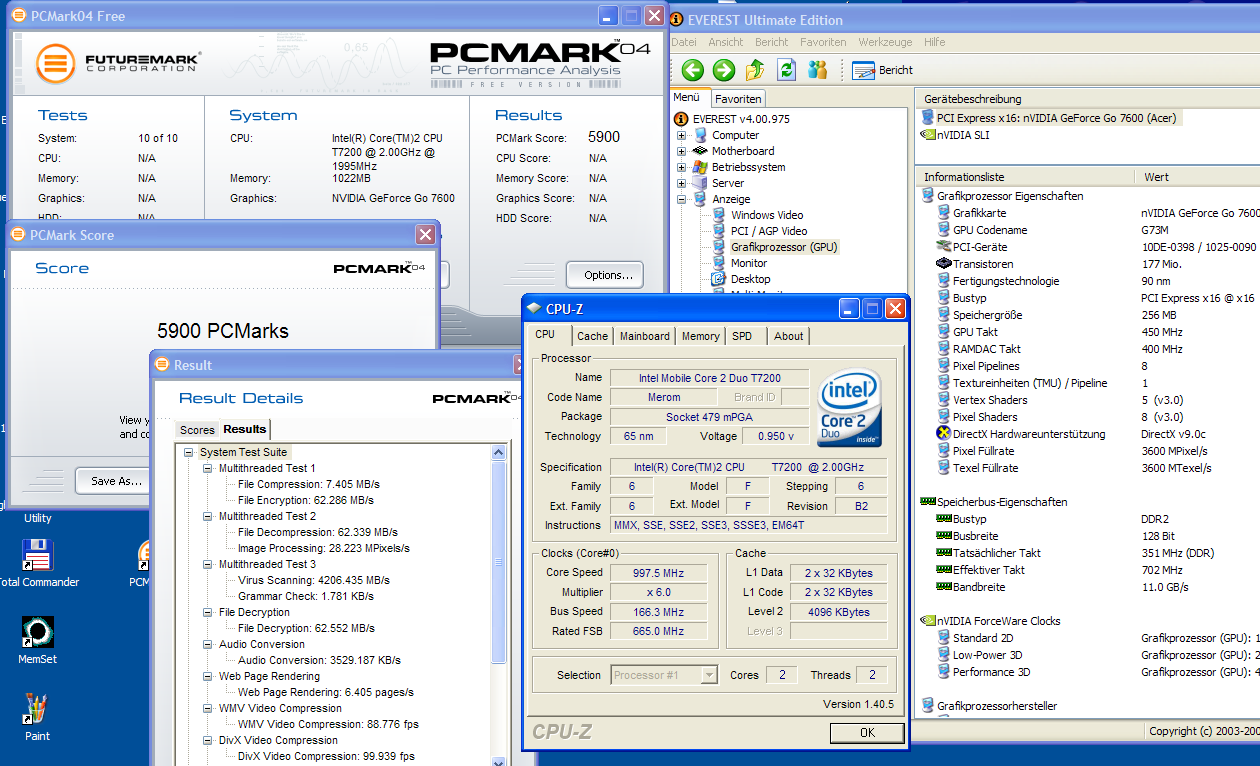Click Wert column header in EVEREST
Image resolution: width=1260 pixels, height=766 pixels.
click(1199, 177)
